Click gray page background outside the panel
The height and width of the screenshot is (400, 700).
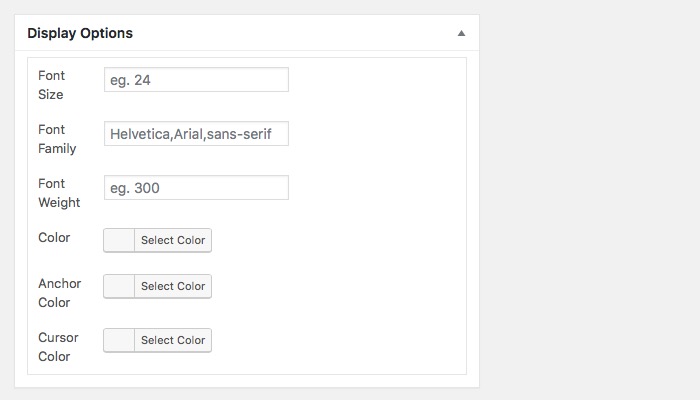pos(590,200)
